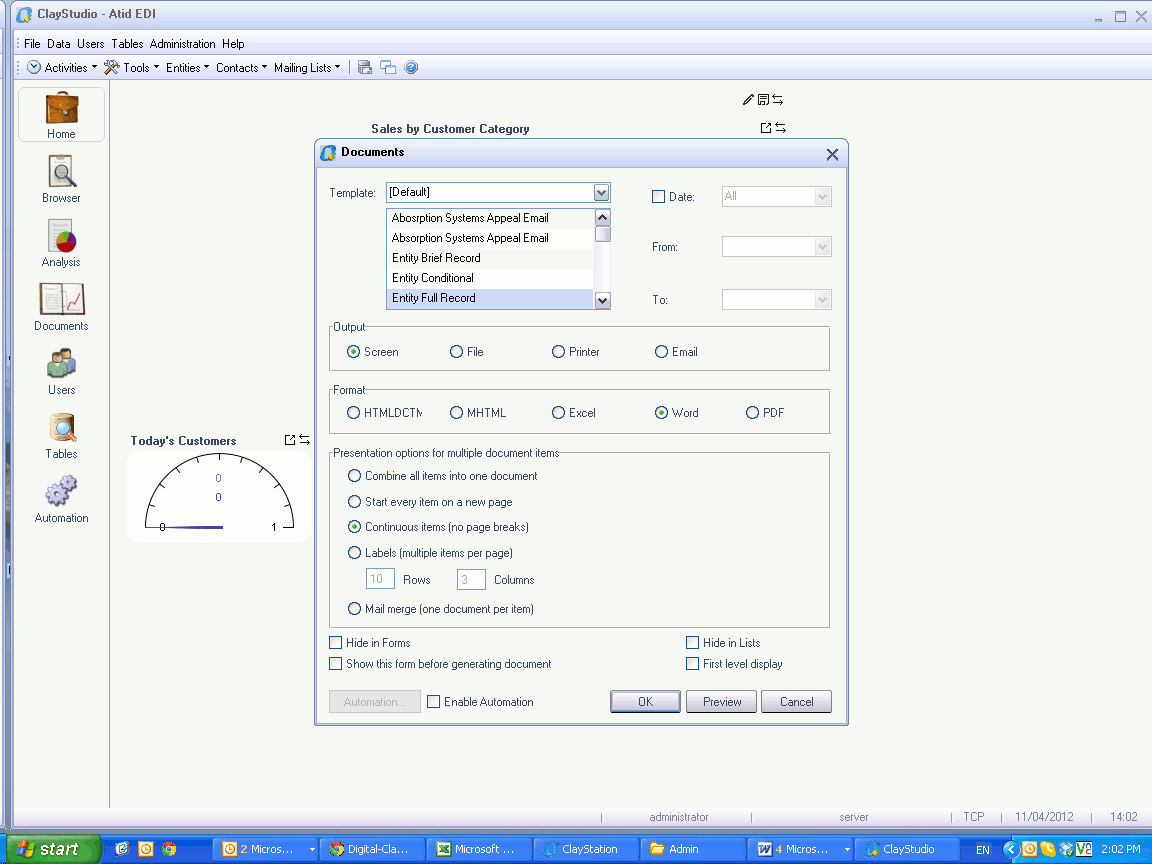
Task: Click the pencil edit icon above dashboard
Action: point(748,99)
